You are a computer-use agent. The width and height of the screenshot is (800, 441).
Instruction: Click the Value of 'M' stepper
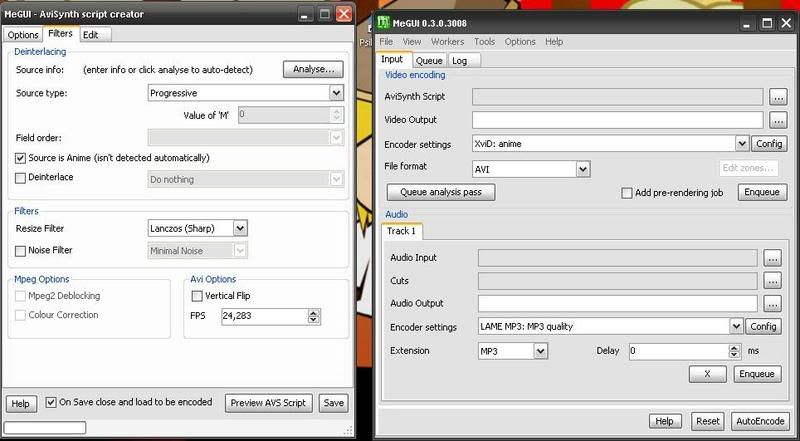336,114
